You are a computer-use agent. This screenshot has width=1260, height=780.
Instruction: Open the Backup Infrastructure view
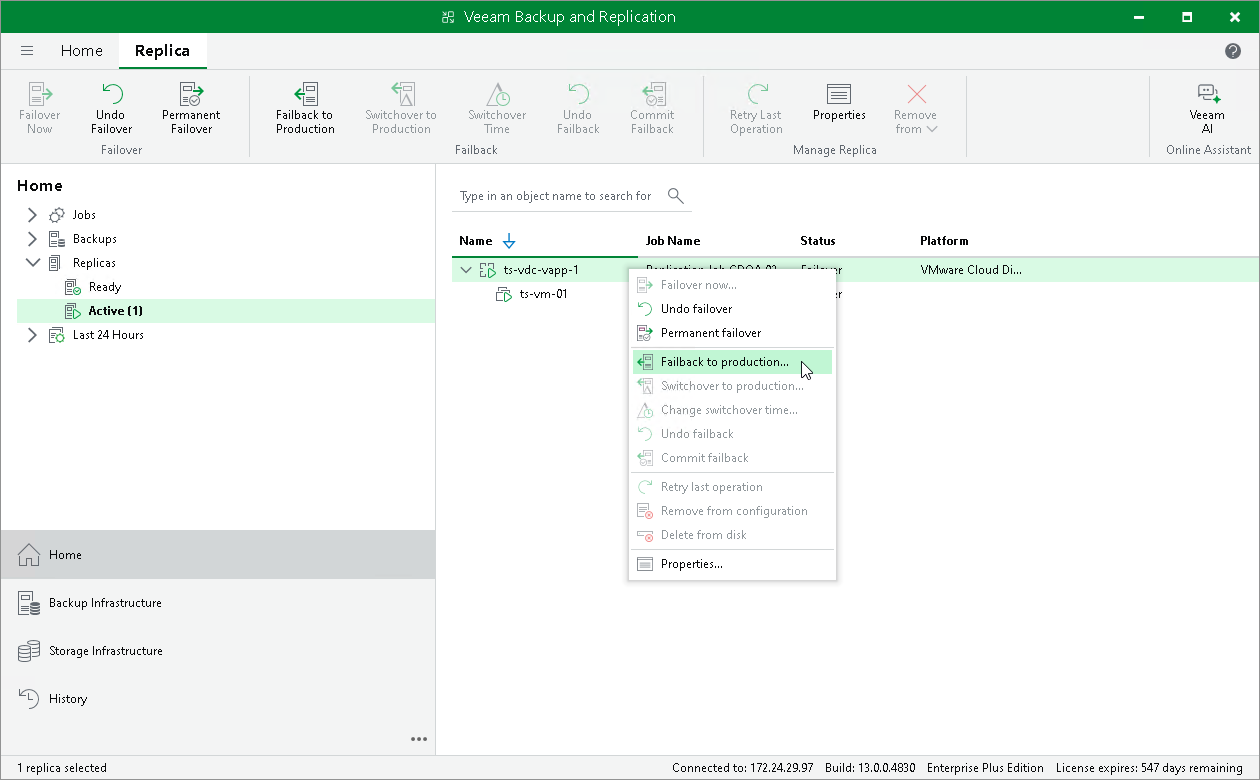(218, 602)
